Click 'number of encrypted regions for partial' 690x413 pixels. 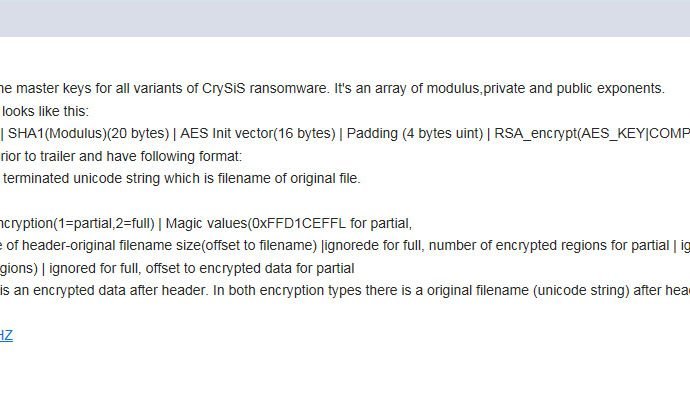[549, 245]
